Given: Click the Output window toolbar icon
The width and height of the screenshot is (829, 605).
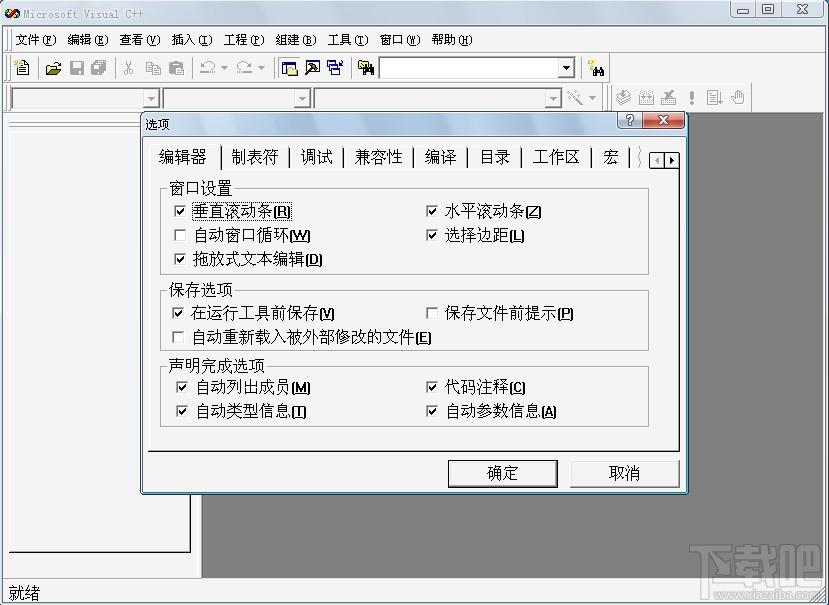Looking at the screenshot, I should pyautogui.click(x=312, y=68).
